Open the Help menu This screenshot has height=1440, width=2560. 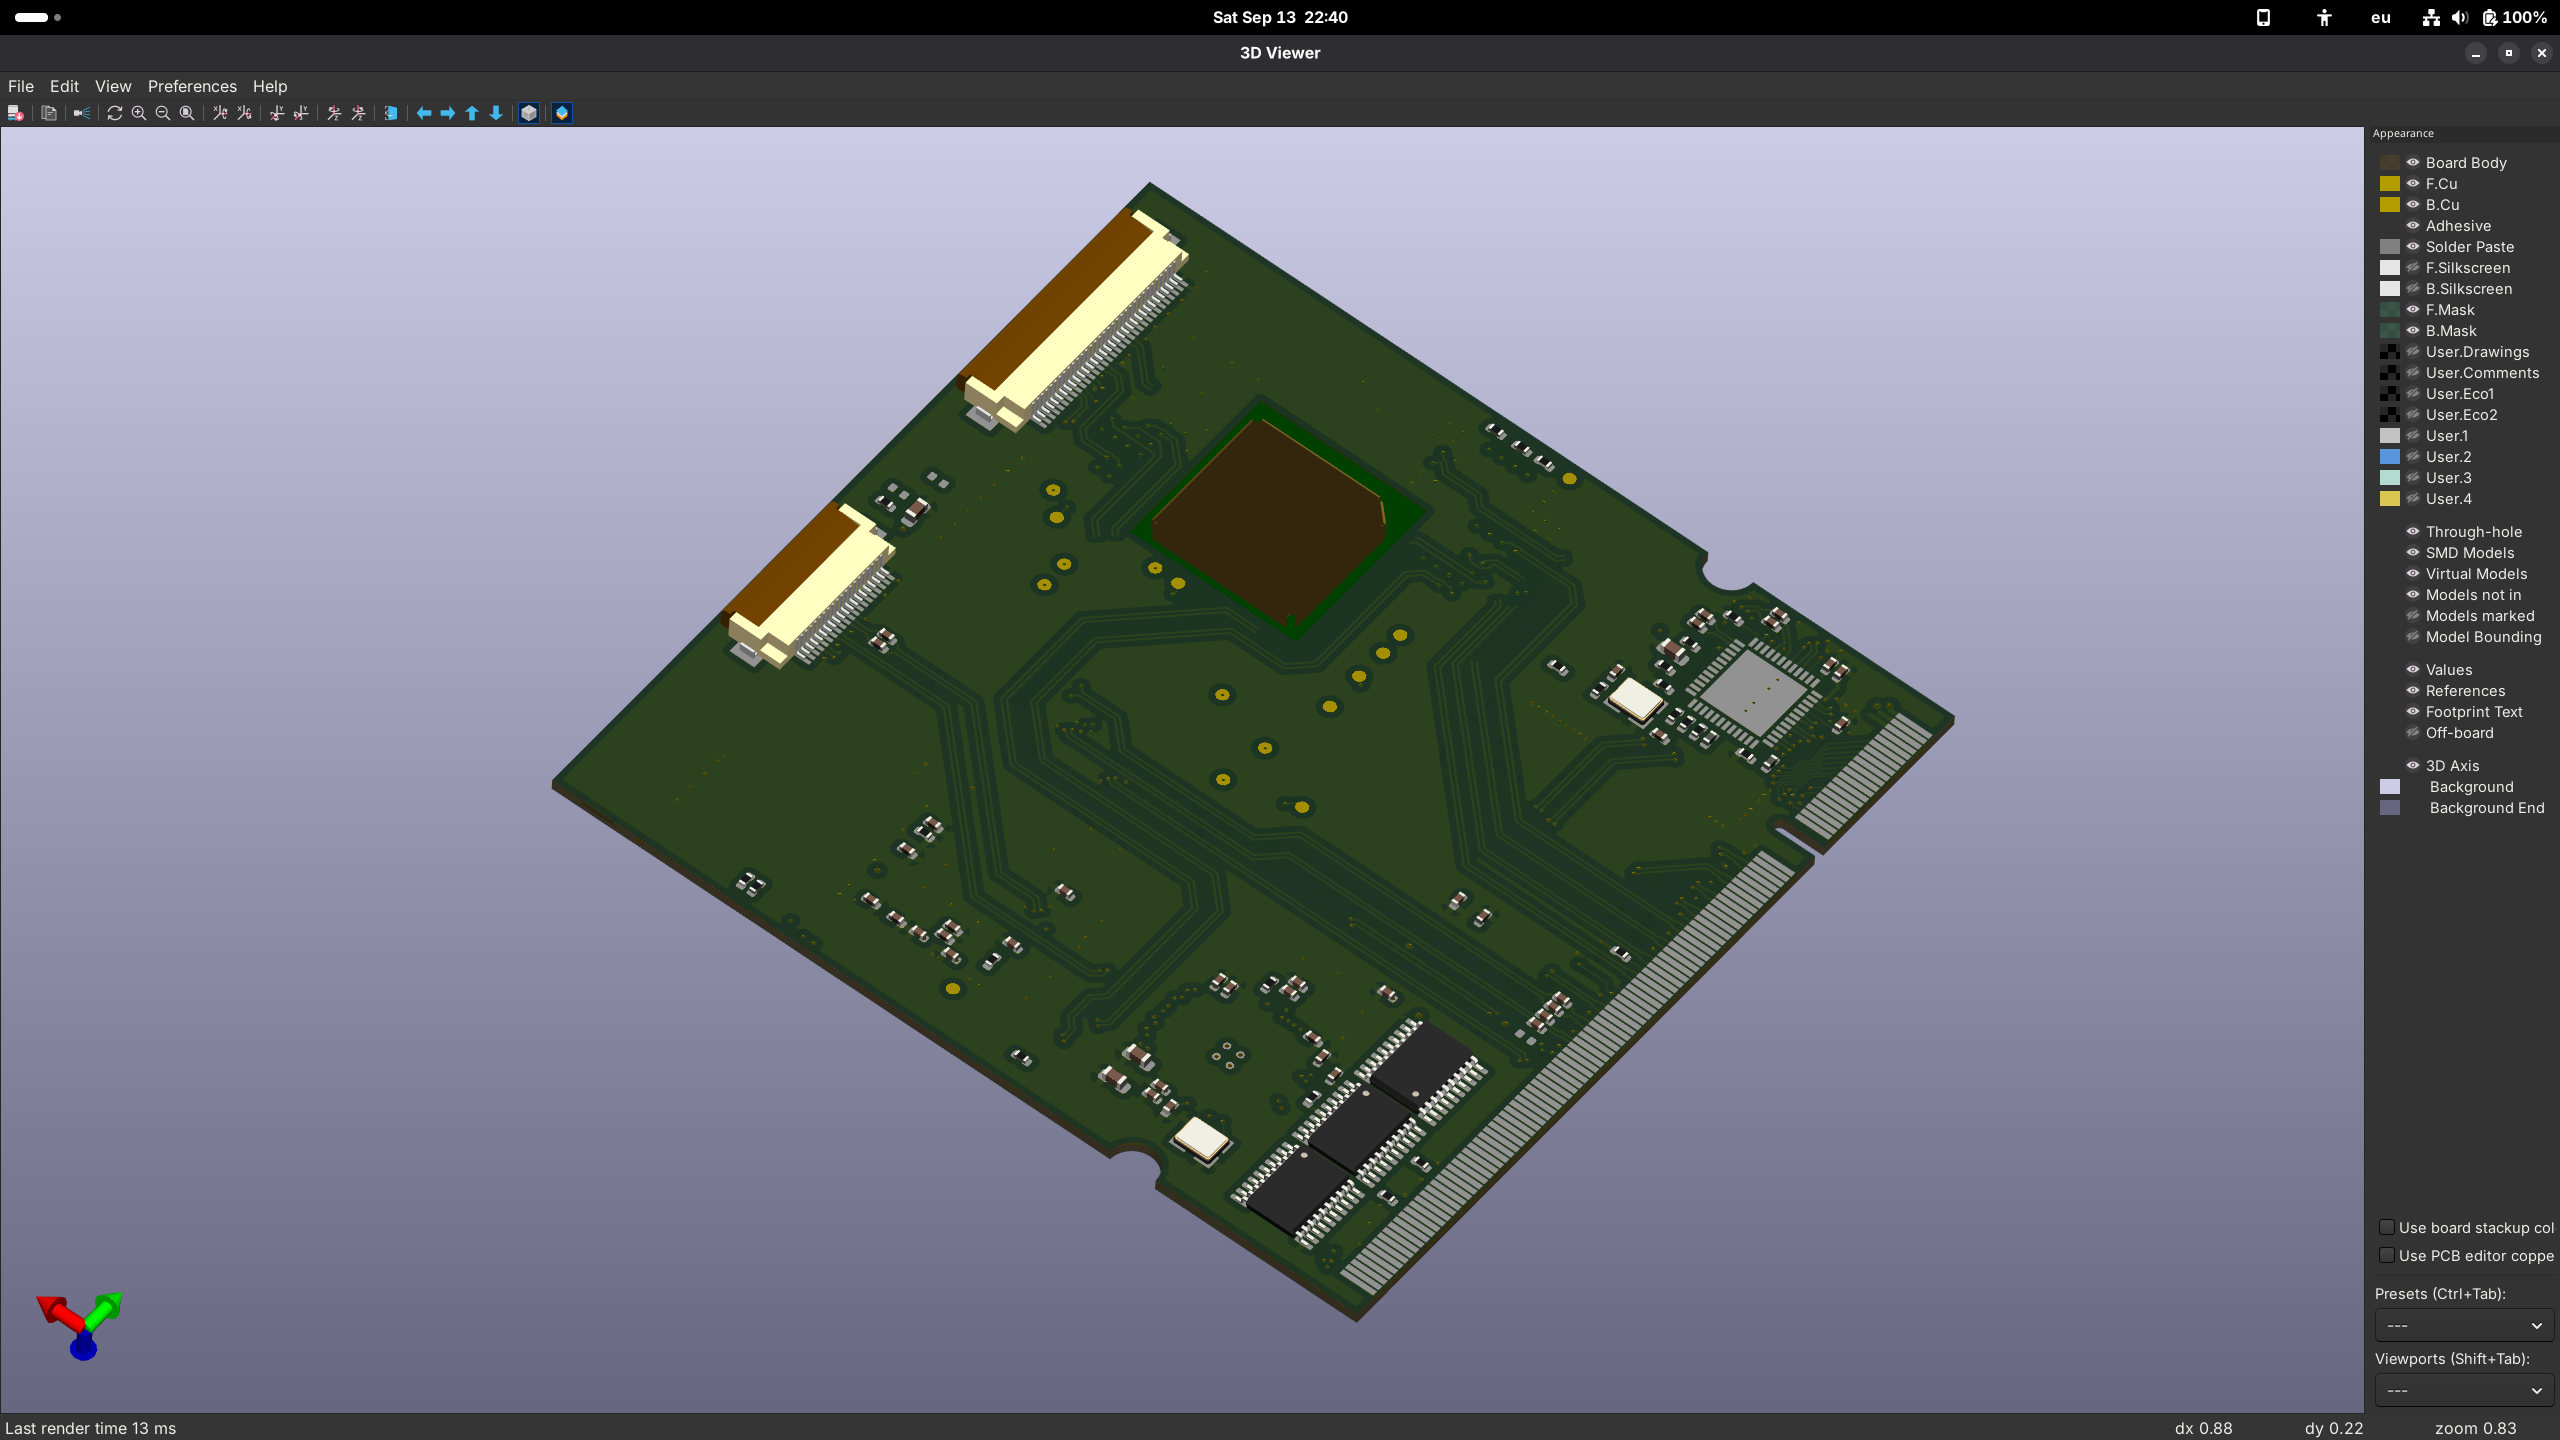pos(270,86)
